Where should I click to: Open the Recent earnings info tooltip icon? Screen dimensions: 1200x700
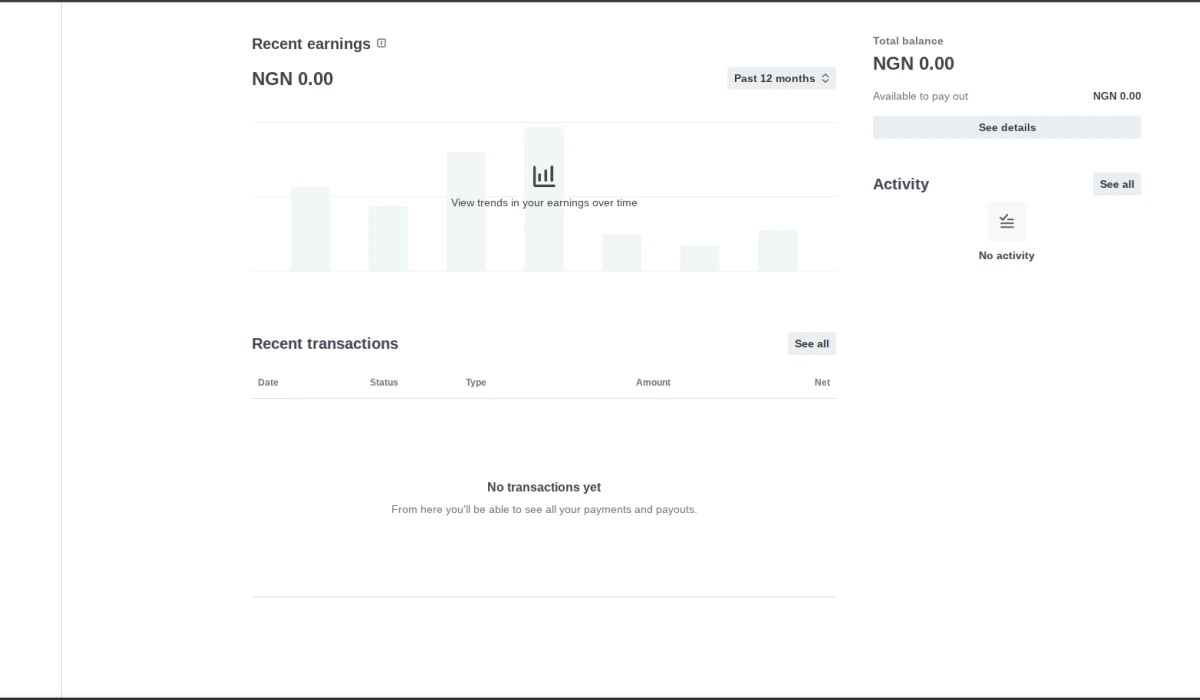point(380,43)
